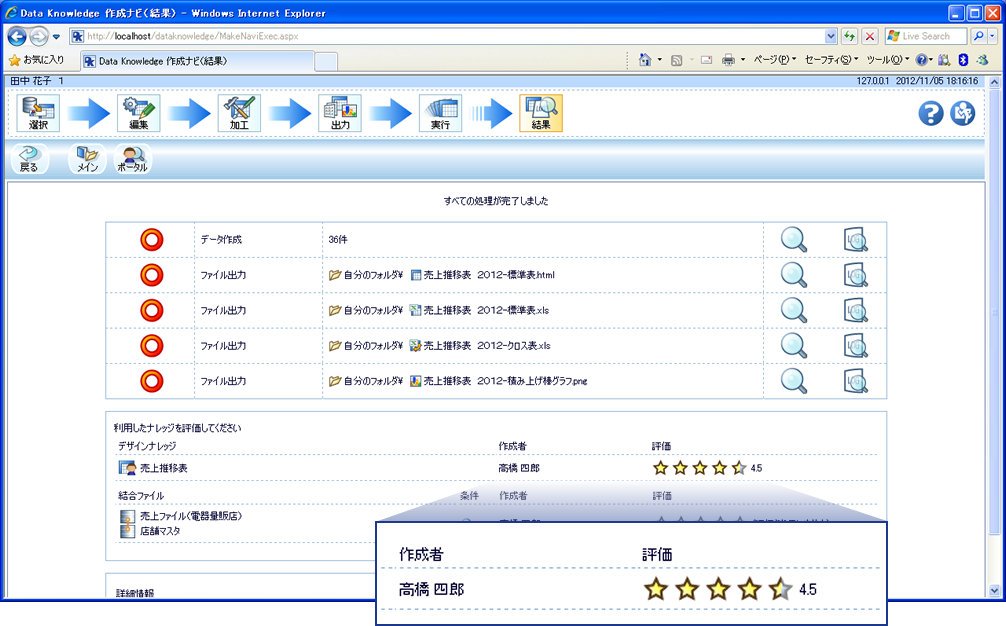Click the 編集 step icon
Screen dimensions: 1006x626
[x=138, y=113]
